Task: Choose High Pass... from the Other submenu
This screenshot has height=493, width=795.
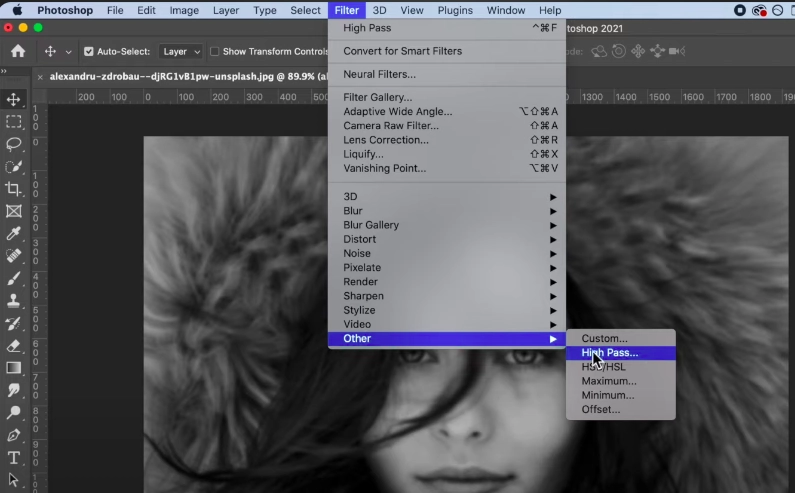Action: [x=610, y=353]
